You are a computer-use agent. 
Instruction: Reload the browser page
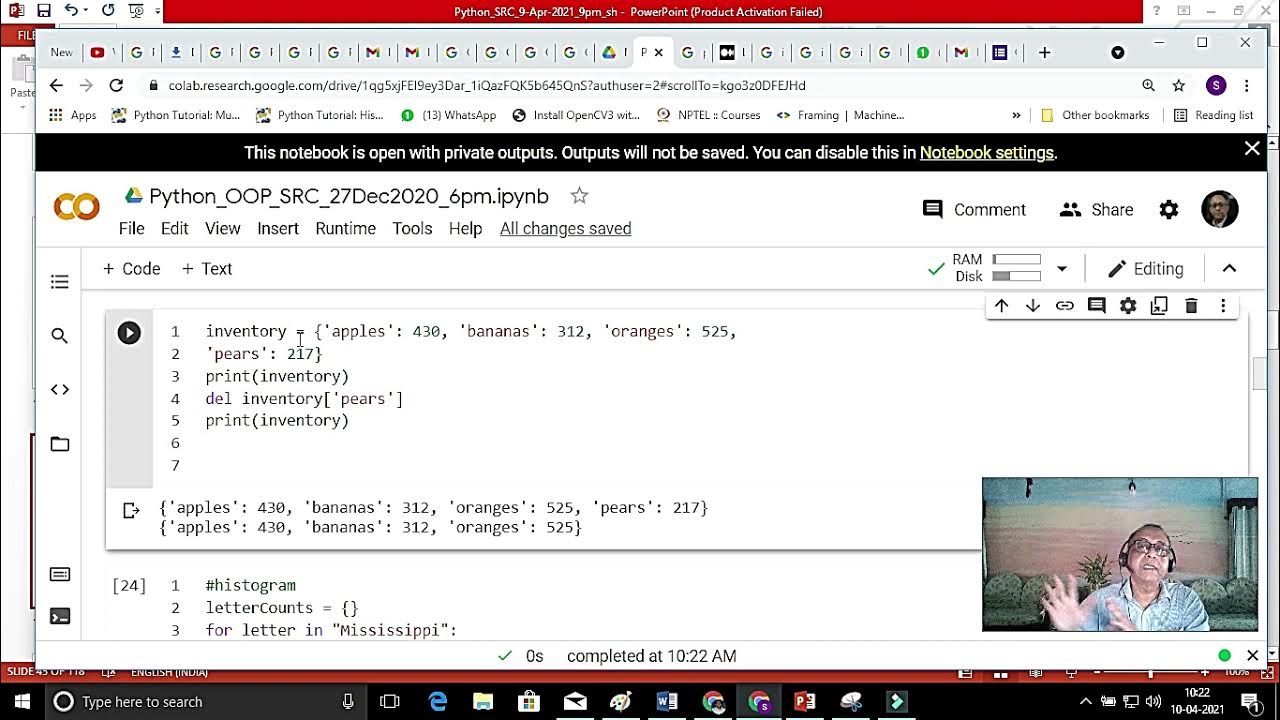(116, 85)
